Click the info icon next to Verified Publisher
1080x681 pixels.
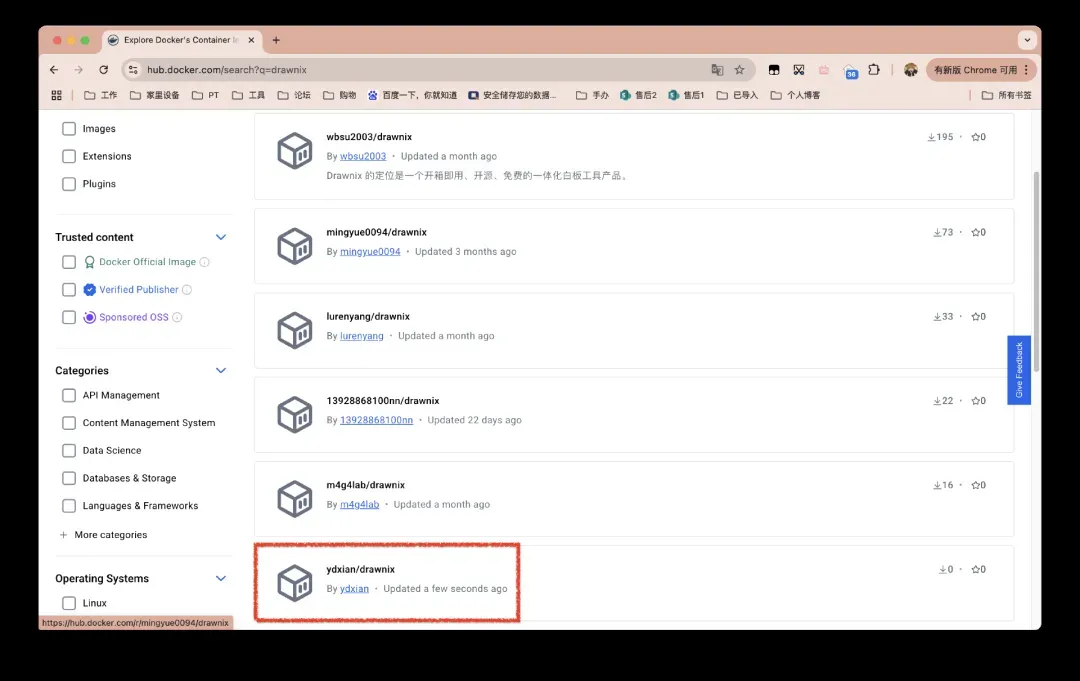tap(187, 290)
